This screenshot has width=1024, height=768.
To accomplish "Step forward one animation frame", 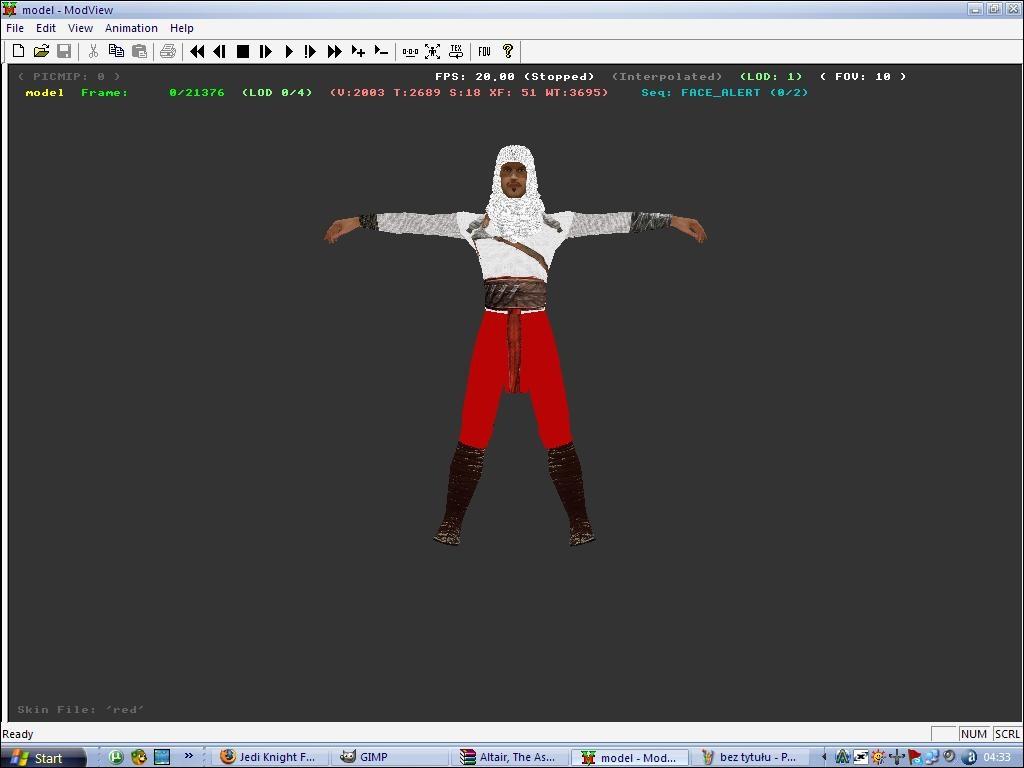I will (x=265, y=51).
